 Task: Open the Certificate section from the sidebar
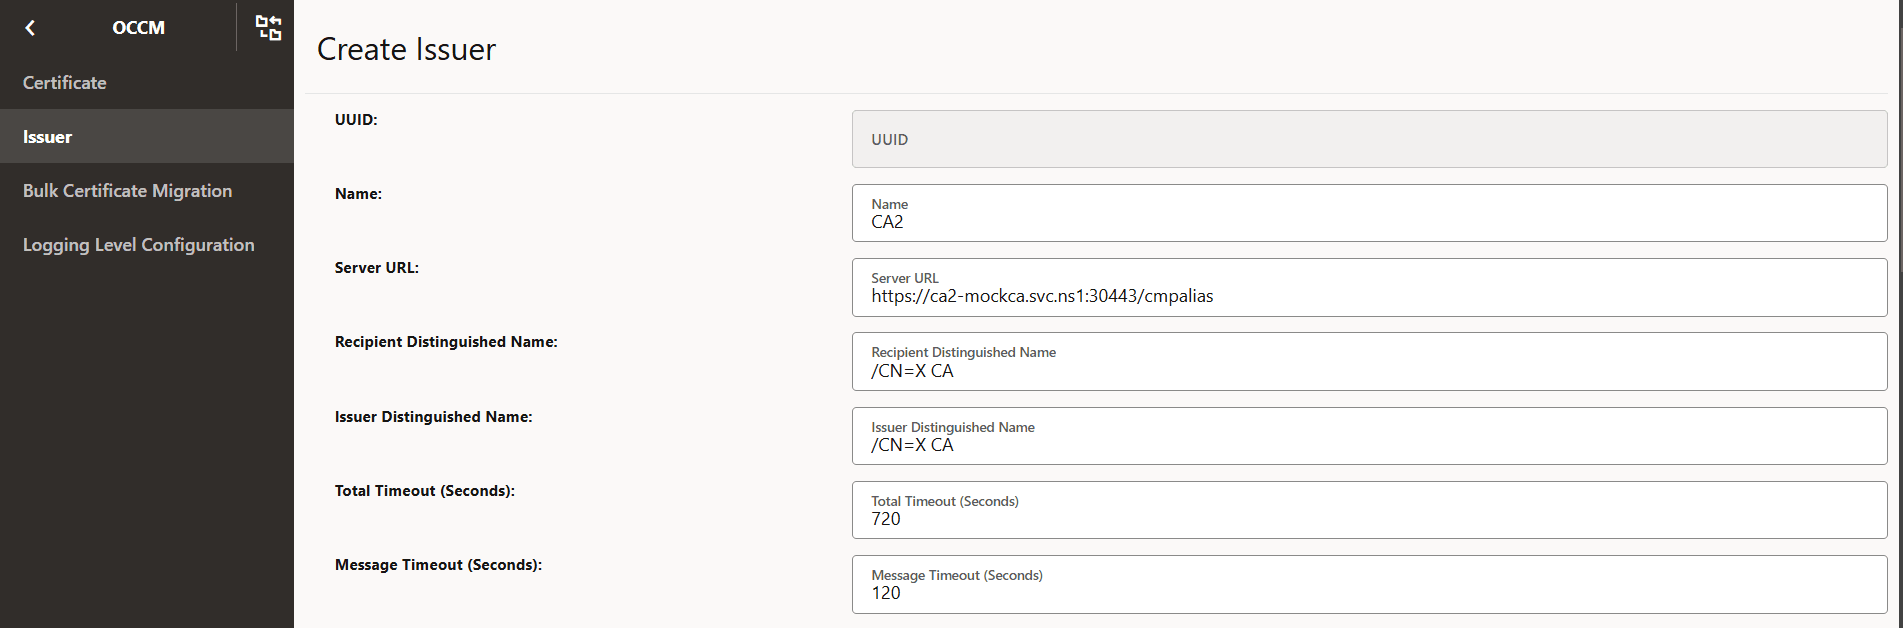[64, 82]
